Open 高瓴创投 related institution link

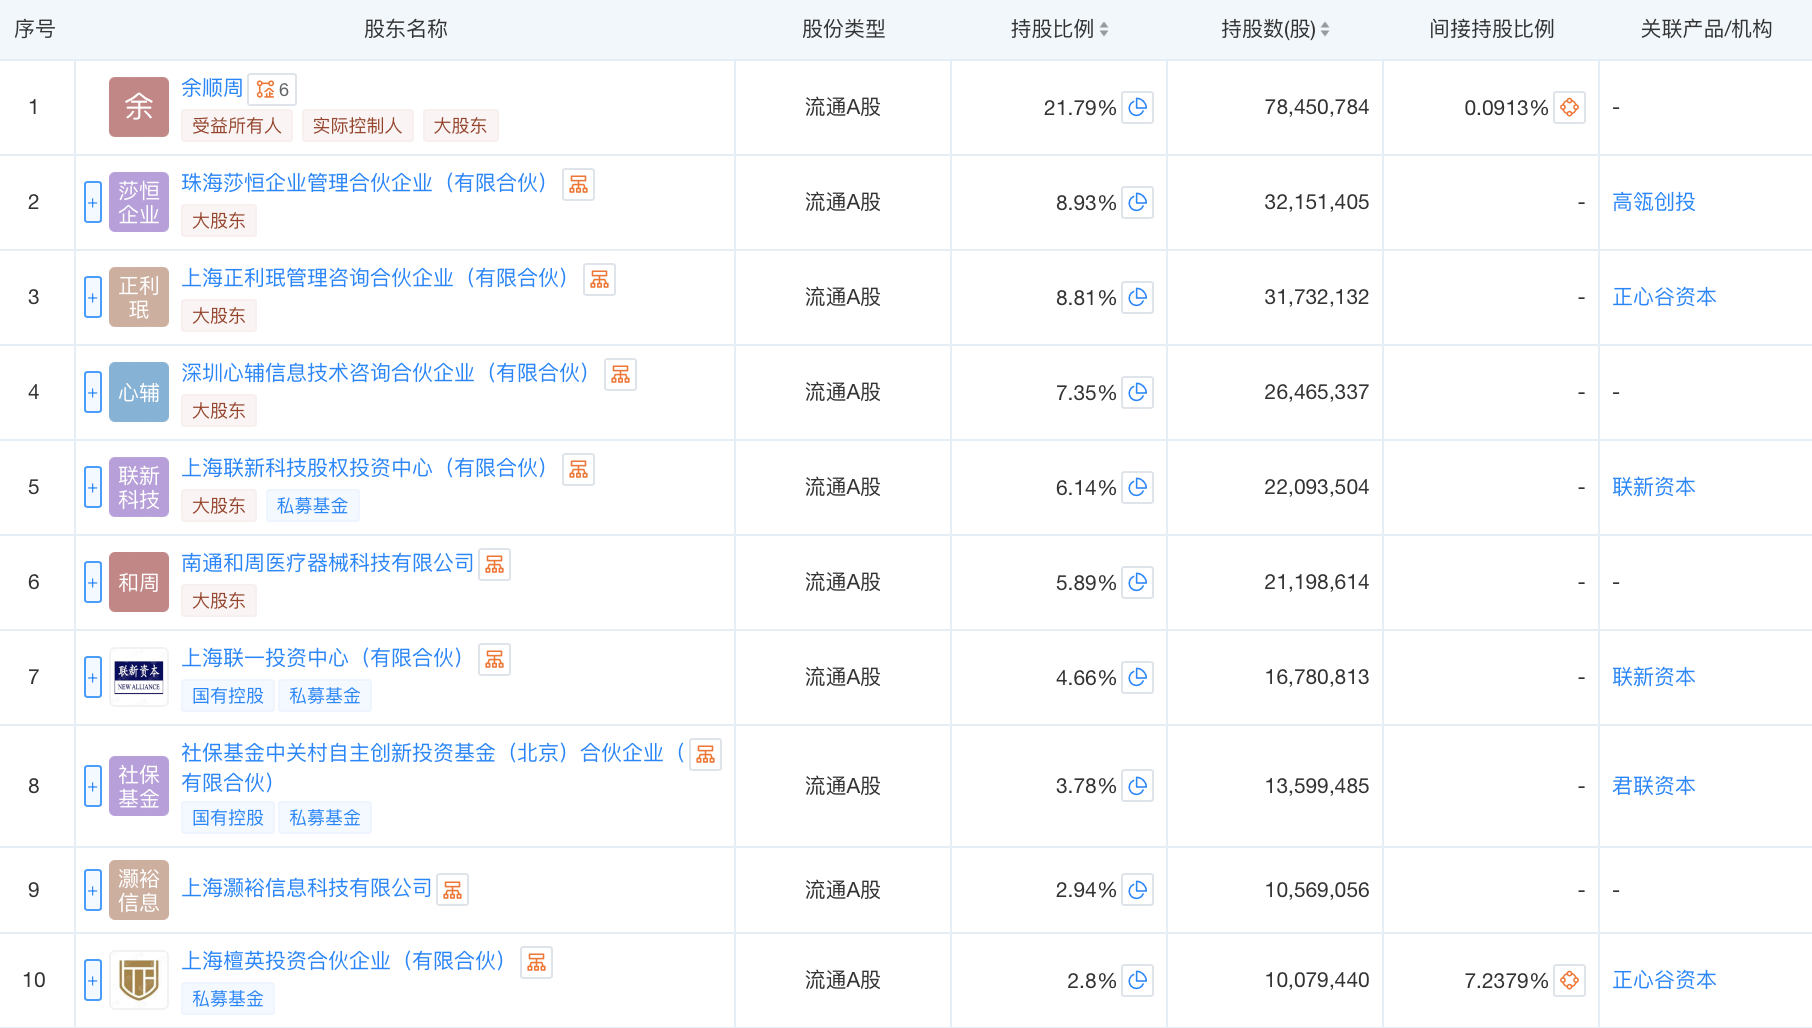click(1653, 202)
